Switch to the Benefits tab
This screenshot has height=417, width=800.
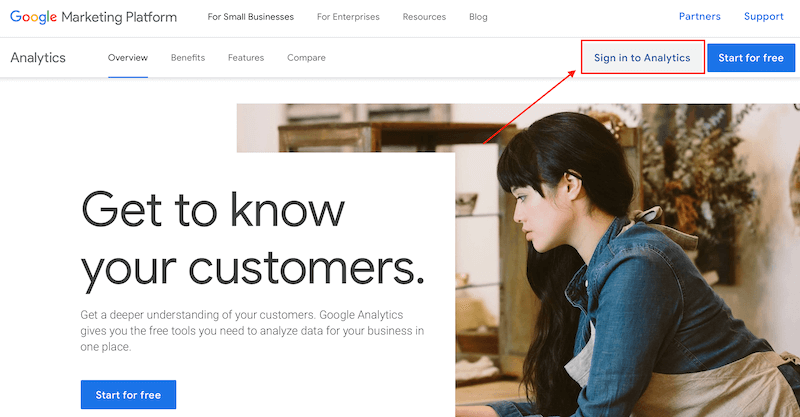188,58
